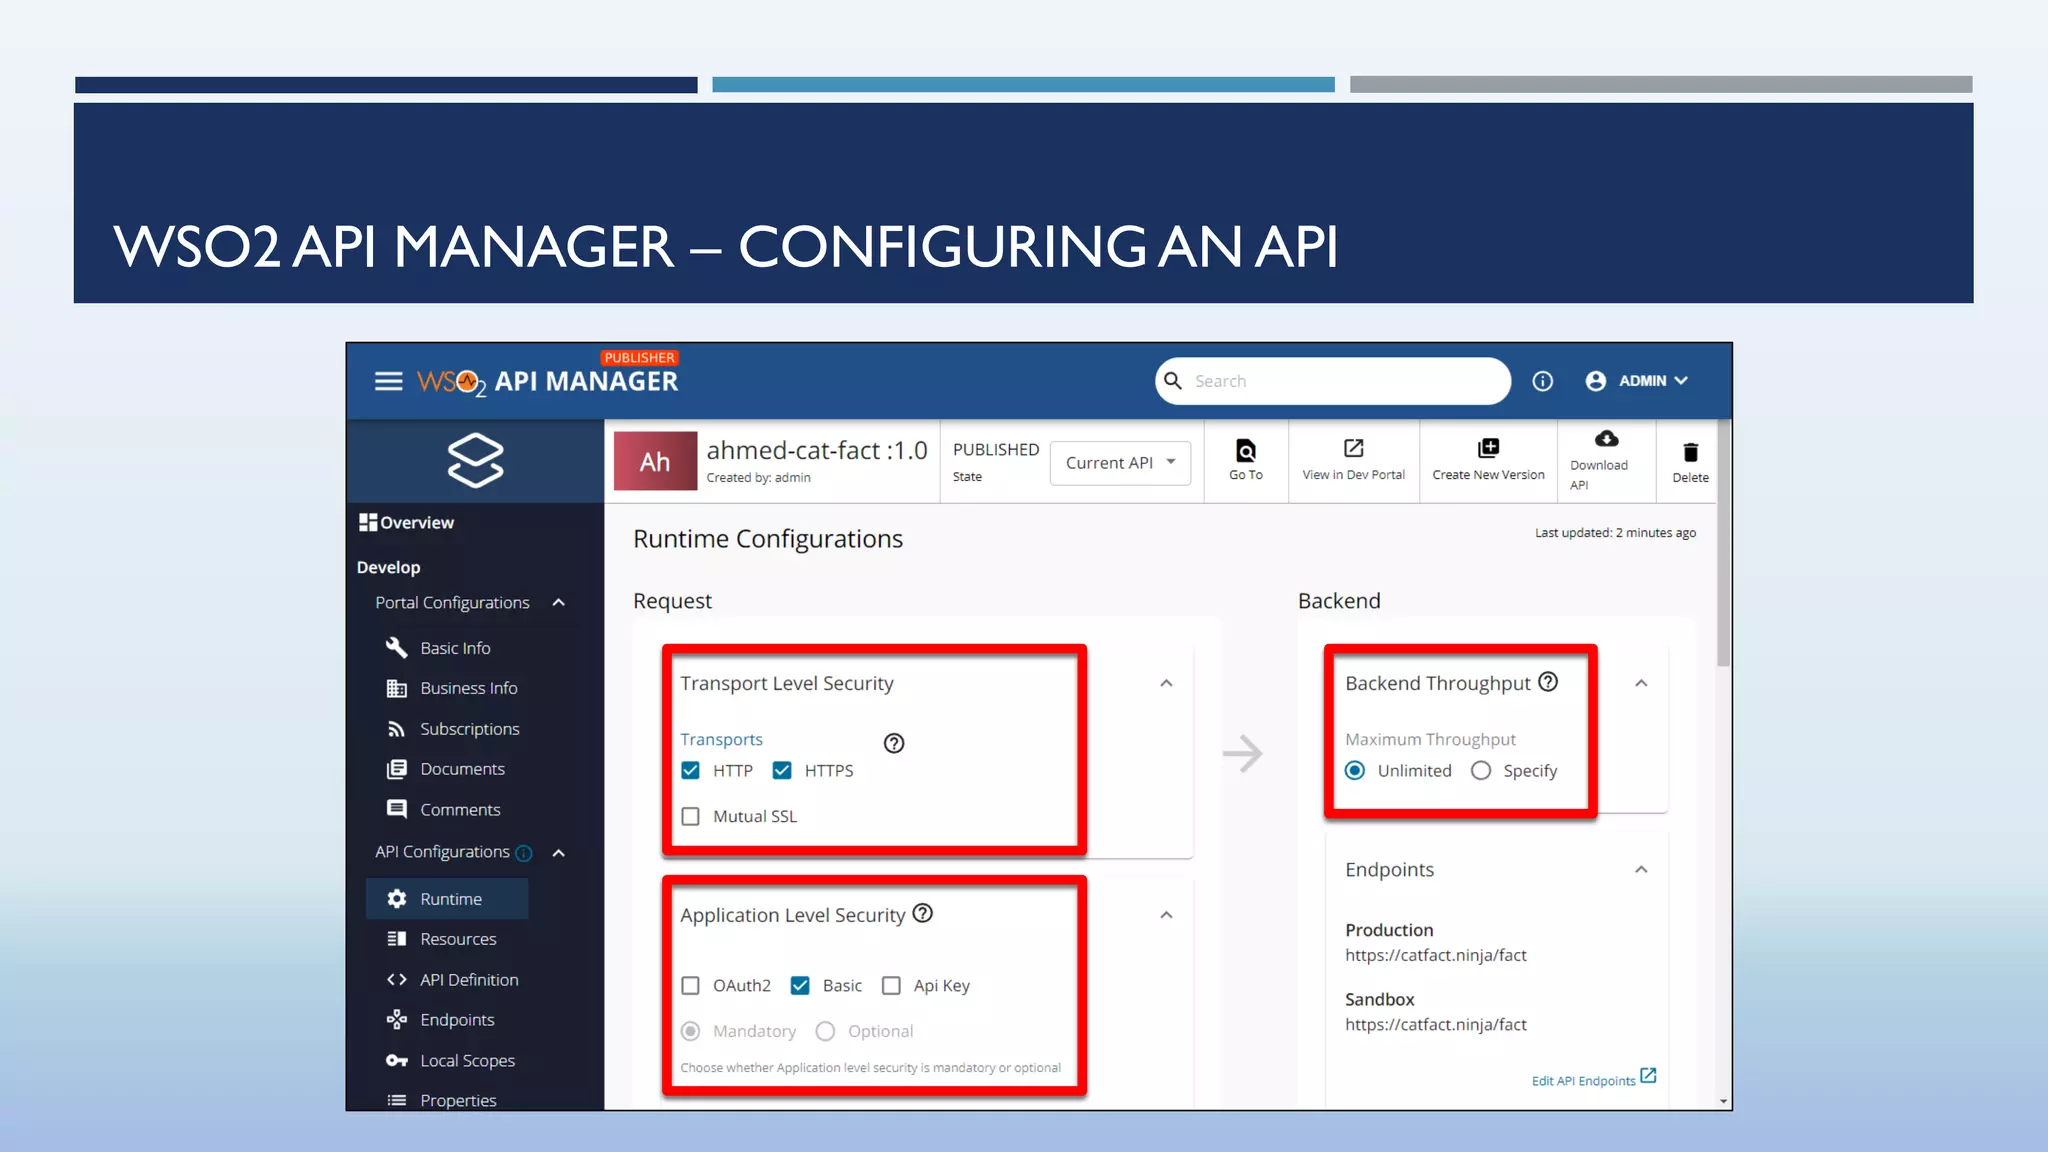Click the admin user avatar icon
Screen dimensions: 2048x1152
coord(1595,381)
